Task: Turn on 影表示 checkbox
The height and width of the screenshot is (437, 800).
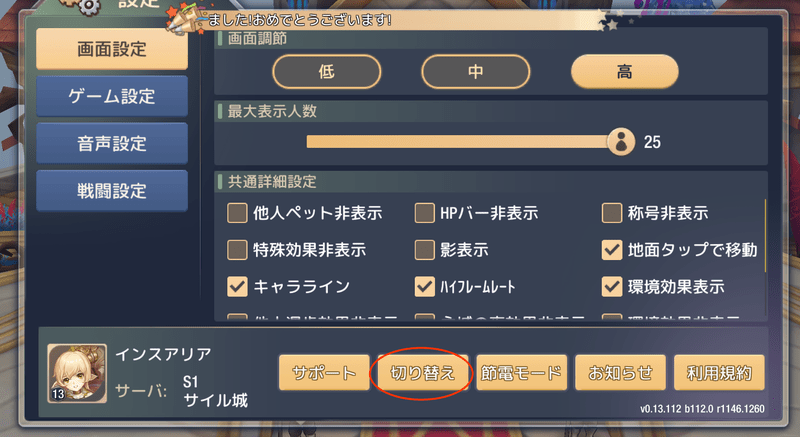Action: [424, 250]
